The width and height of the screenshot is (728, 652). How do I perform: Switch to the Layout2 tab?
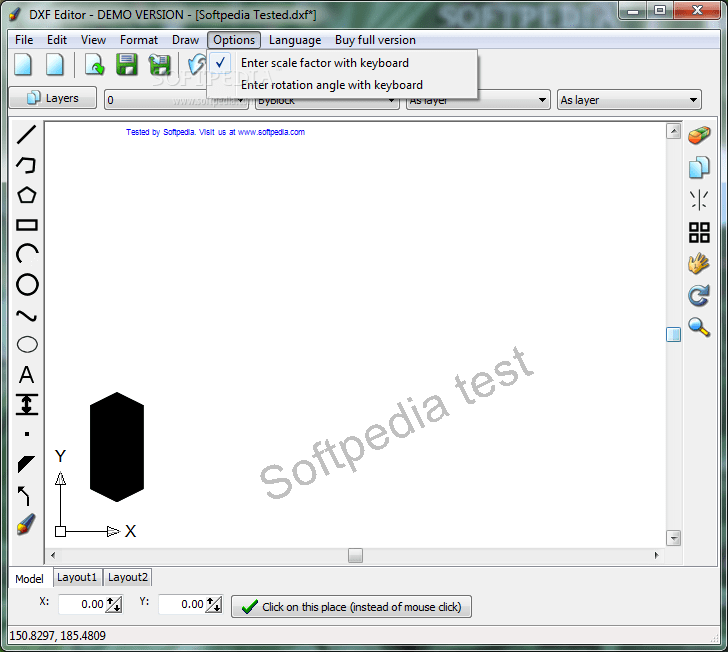click(x=128, y=577)
